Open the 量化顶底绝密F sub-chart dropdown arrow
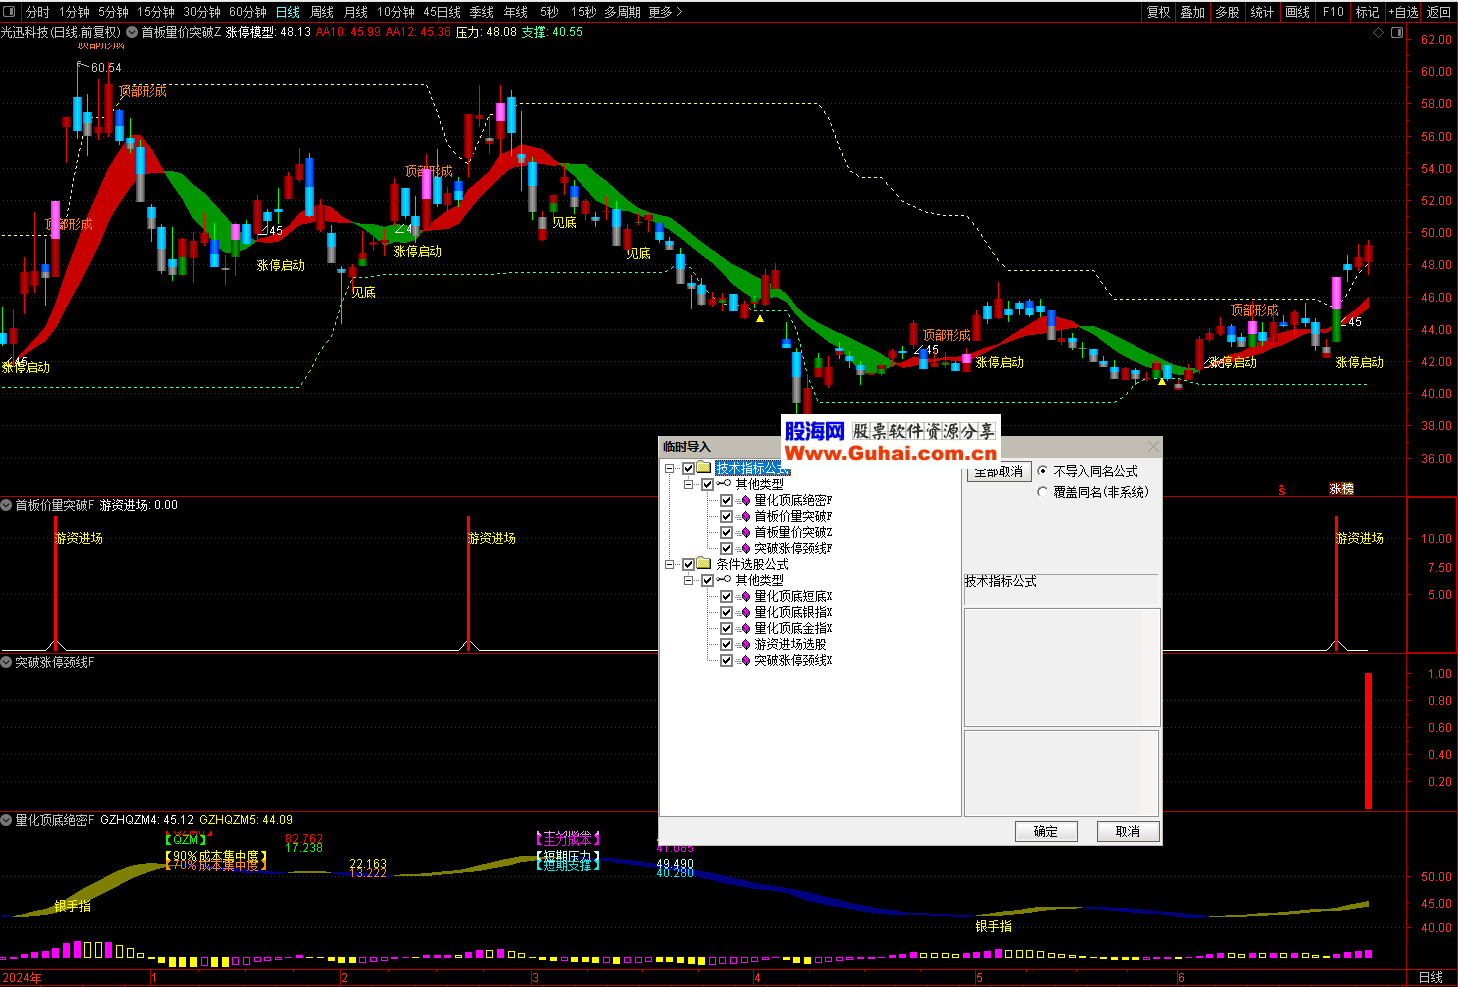Image resolution: width=1458 pixels, height=987 pixels. 6,820
